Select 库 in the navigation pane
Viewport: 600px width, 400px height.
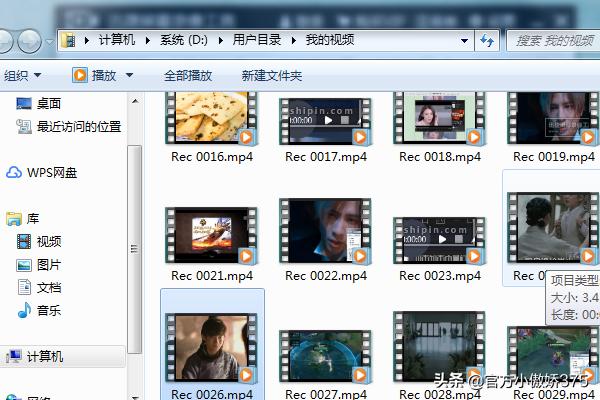pyautogui.click(x=33, y=219)
